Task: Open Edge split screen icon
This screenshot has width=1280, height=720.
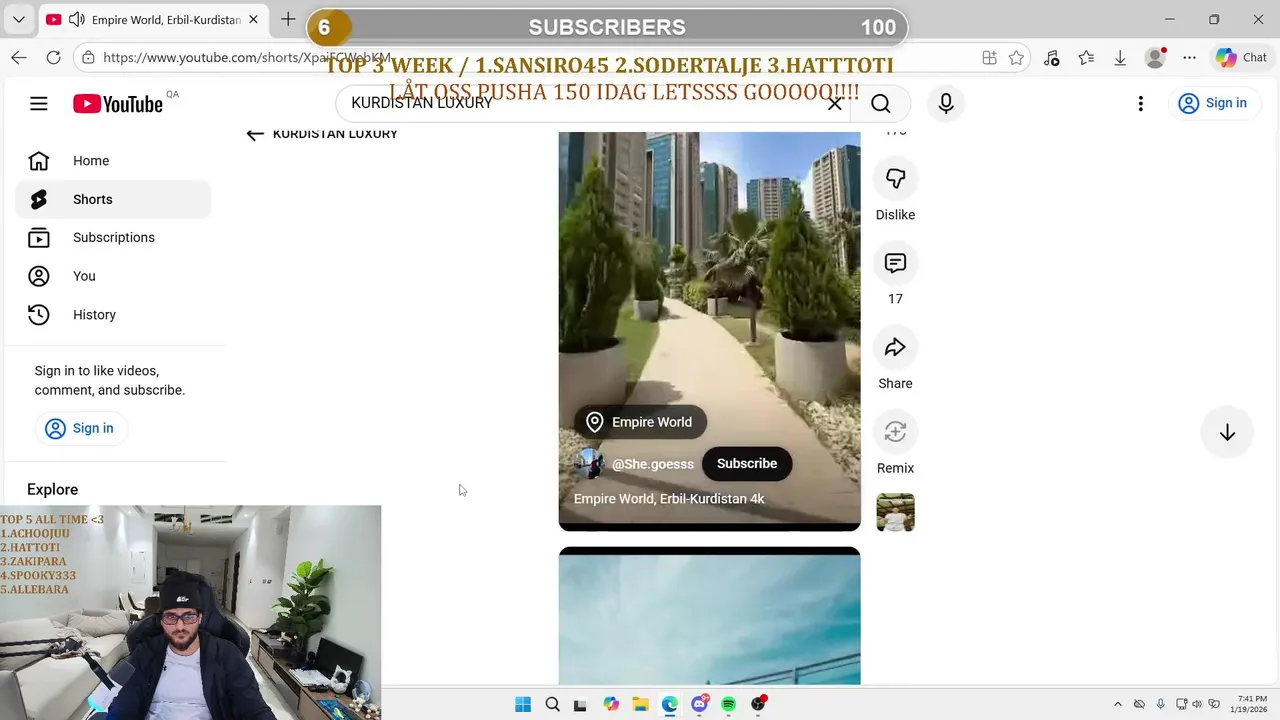Action: [989, 58]
